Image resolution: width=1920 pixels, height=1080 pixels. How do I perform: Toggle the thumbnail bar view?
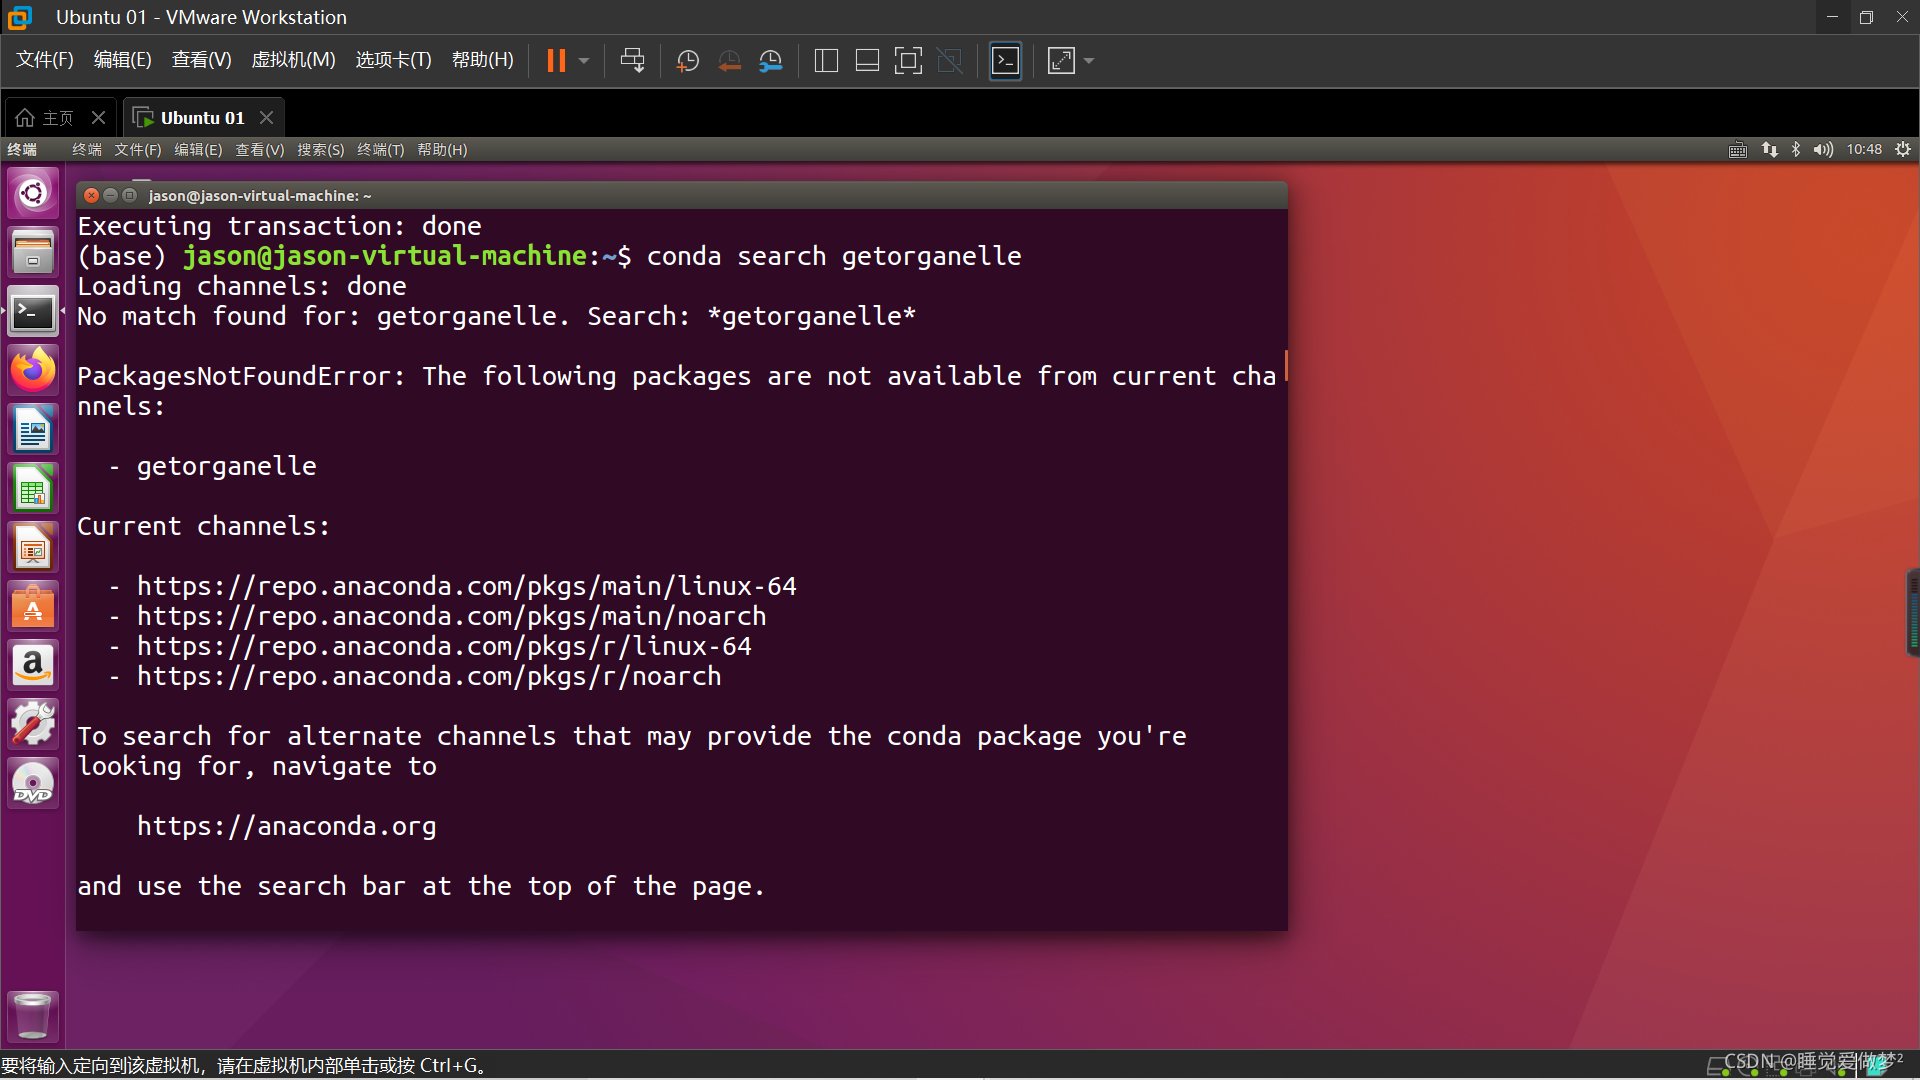pos(867,61)
